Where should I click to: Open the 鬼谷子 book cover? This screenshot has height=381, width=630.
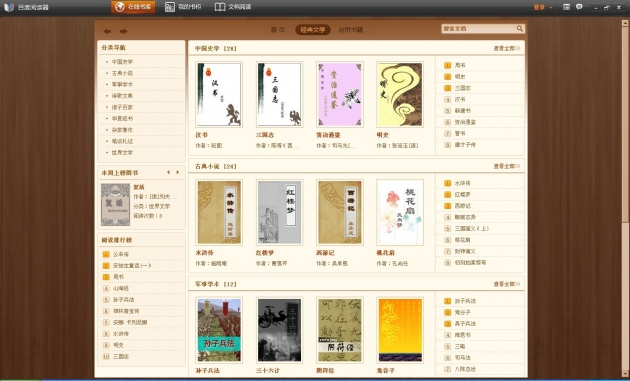click(x=400, y=330)
